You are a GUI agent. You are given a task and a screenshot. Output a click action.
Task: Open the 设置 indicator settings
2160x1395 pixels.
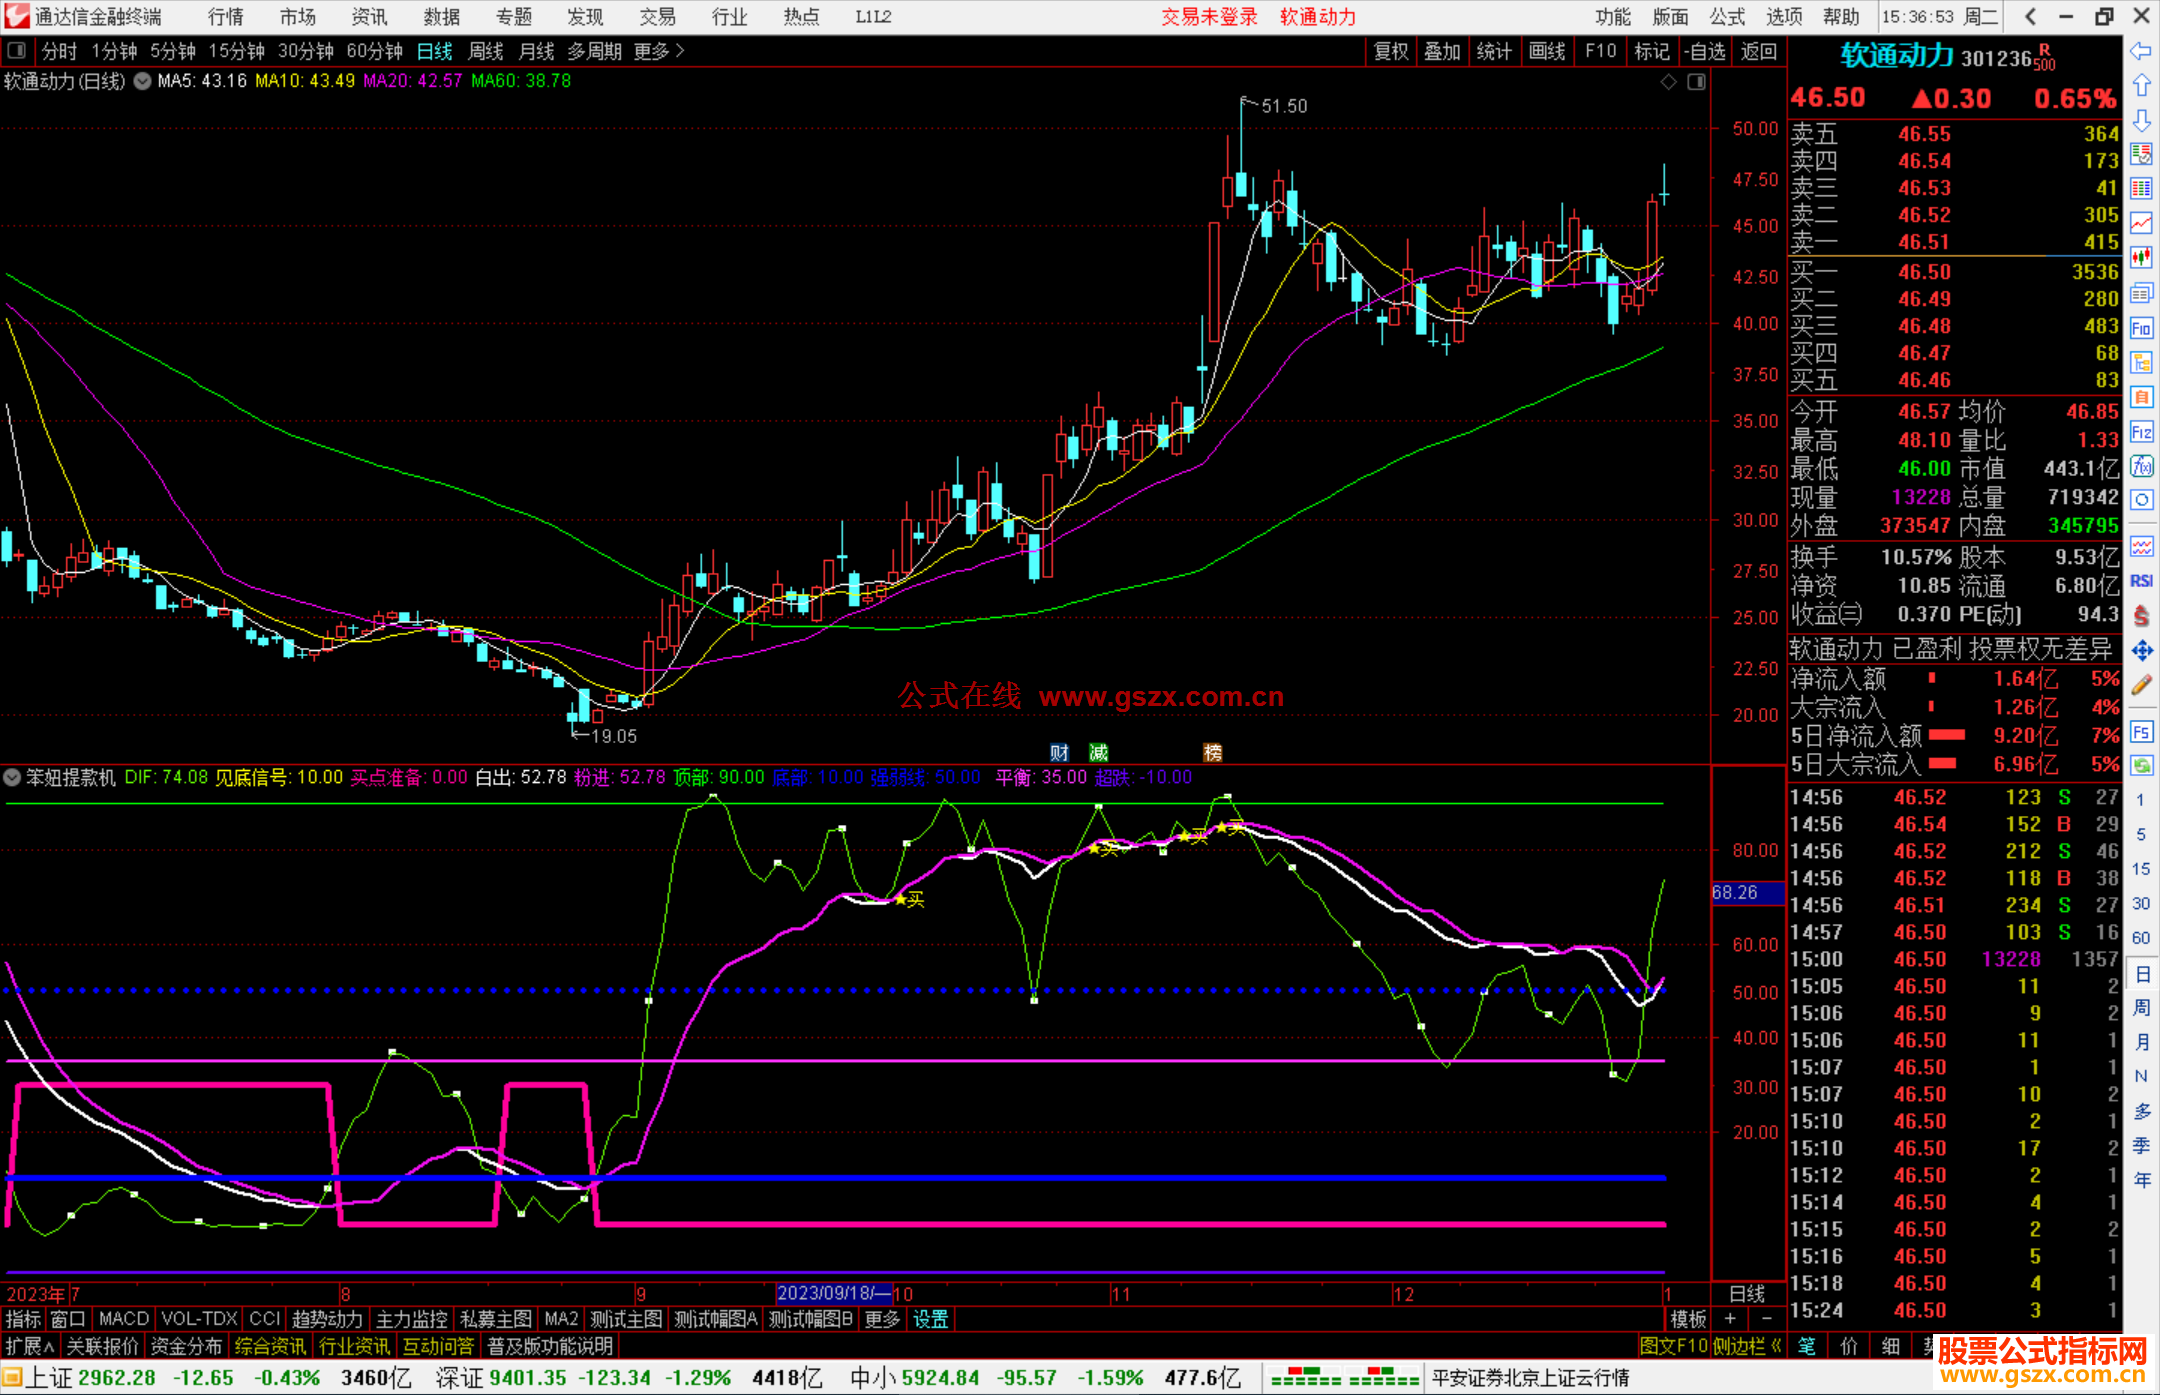[x=930, y=1319]
